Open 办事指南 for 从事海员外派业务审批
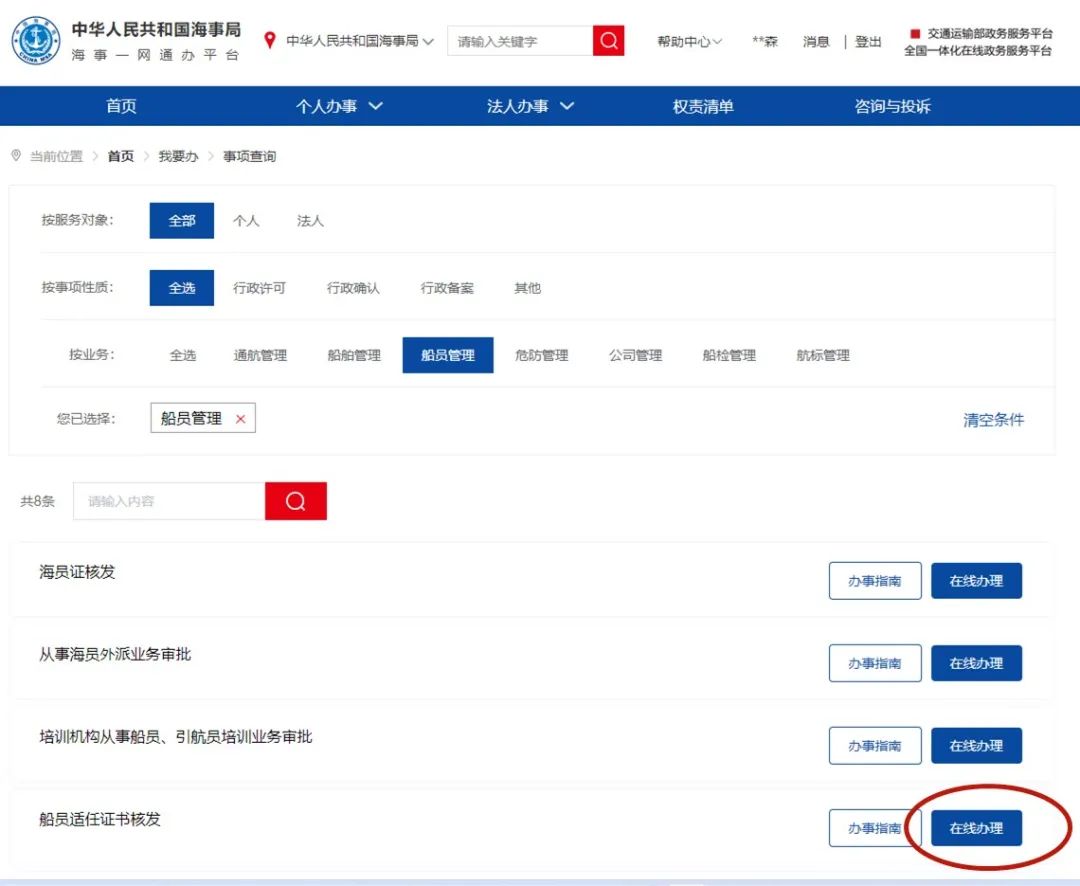This screenshot has height=886, width=1080. point(875,663)
